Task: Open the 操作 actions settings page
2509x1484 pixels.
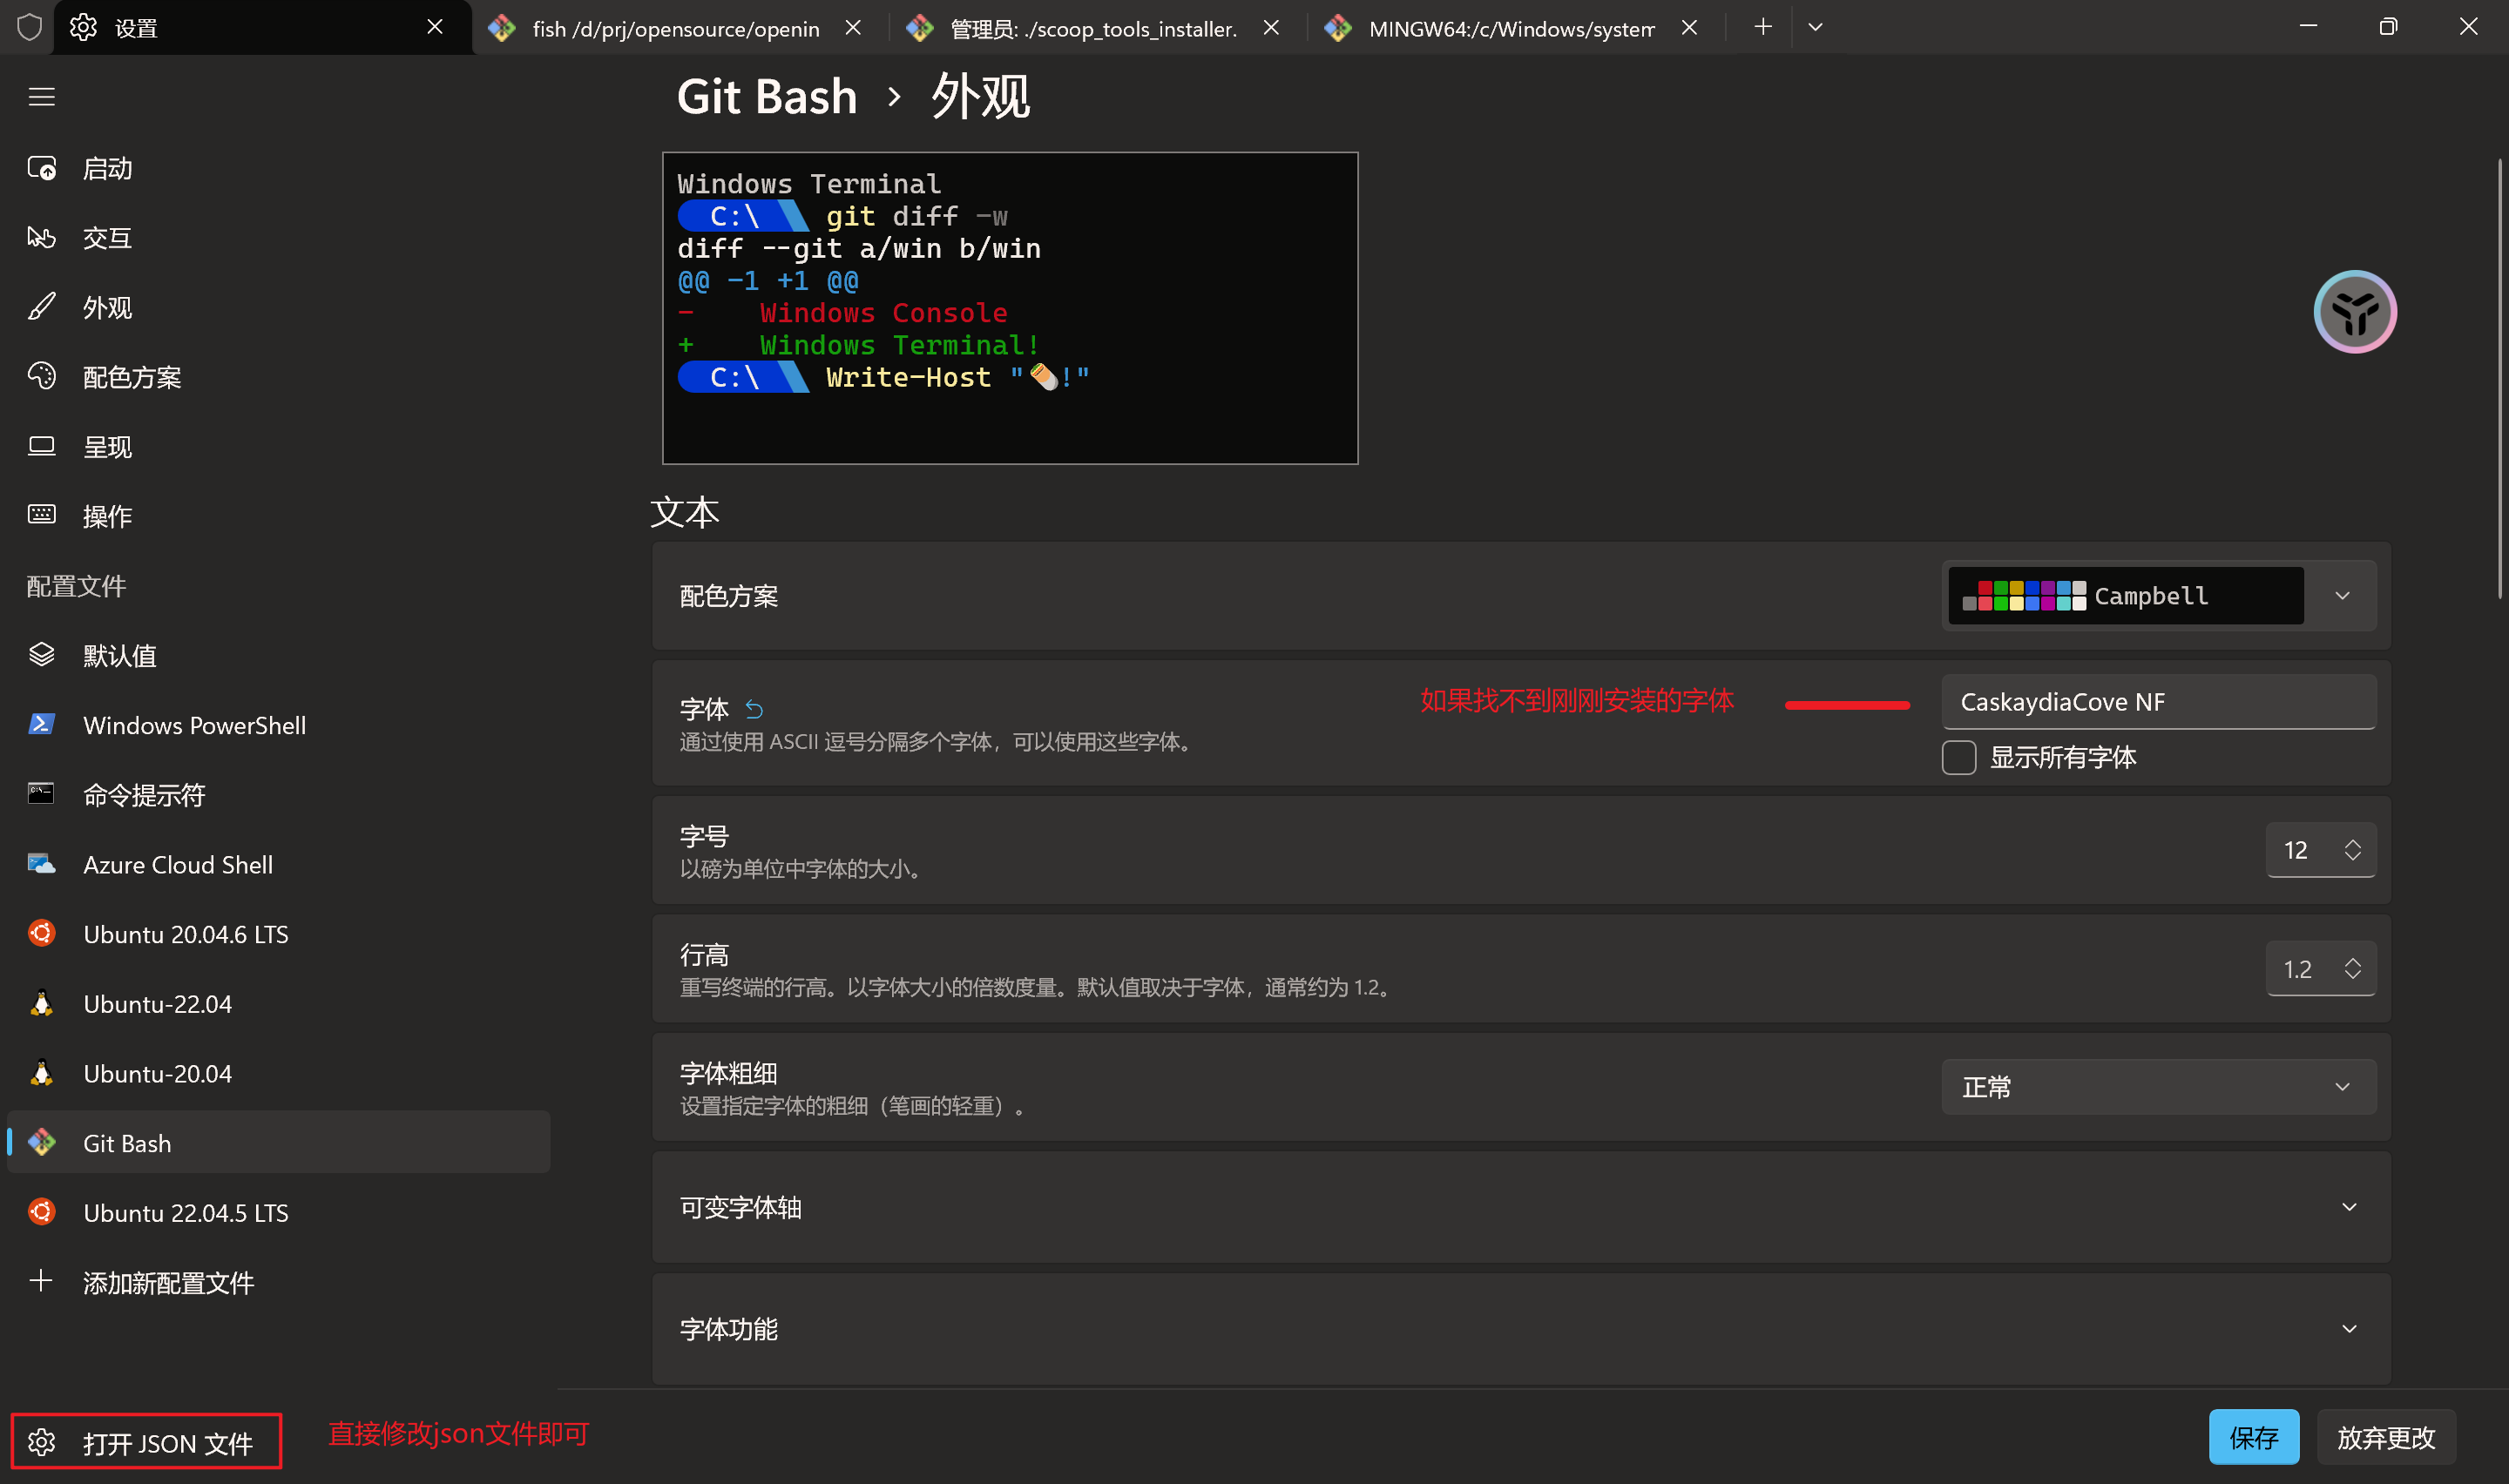Action: (x=279, y=516)
